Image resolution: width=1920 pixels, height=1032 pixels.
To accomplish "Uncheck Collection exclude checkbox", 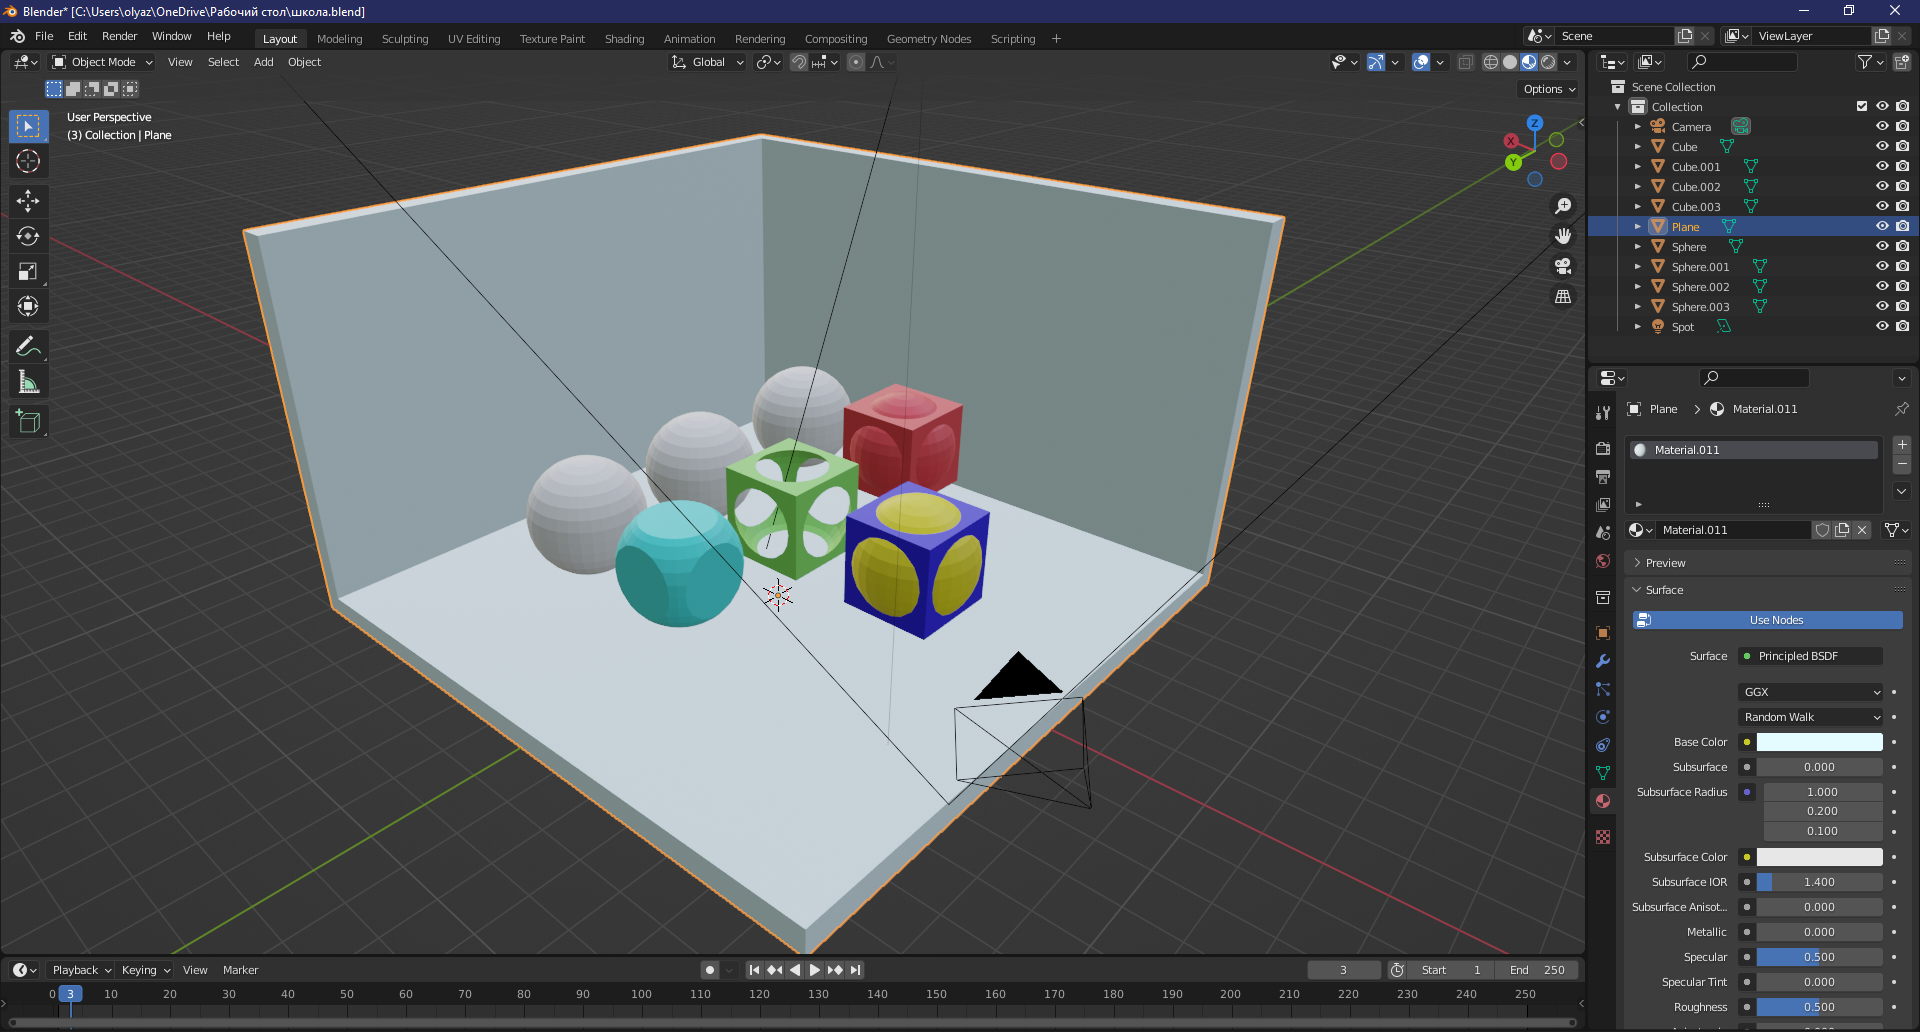I will point(1862,106).
